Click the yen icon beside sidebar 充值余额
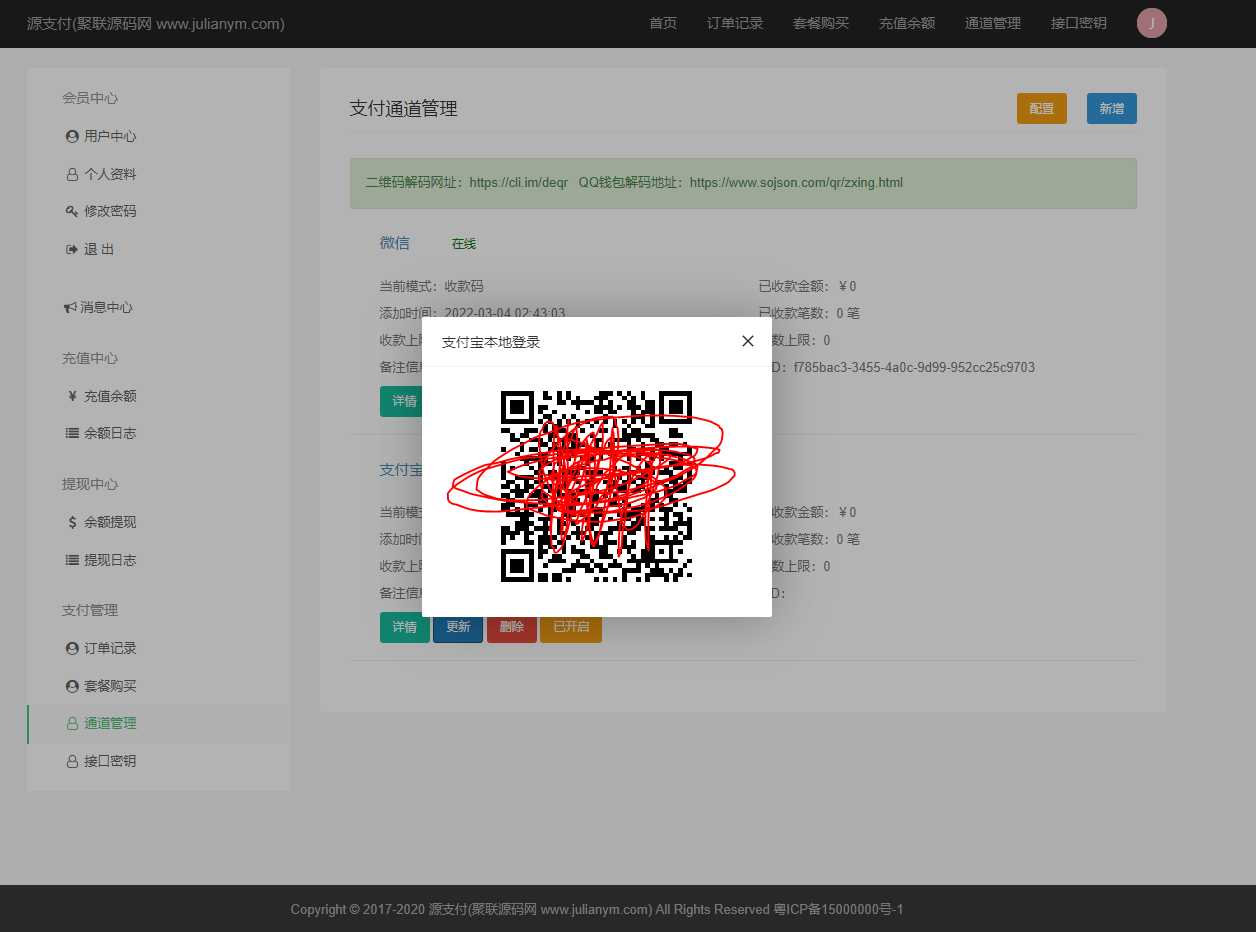The image size is (1256, 932). [72, 396]
